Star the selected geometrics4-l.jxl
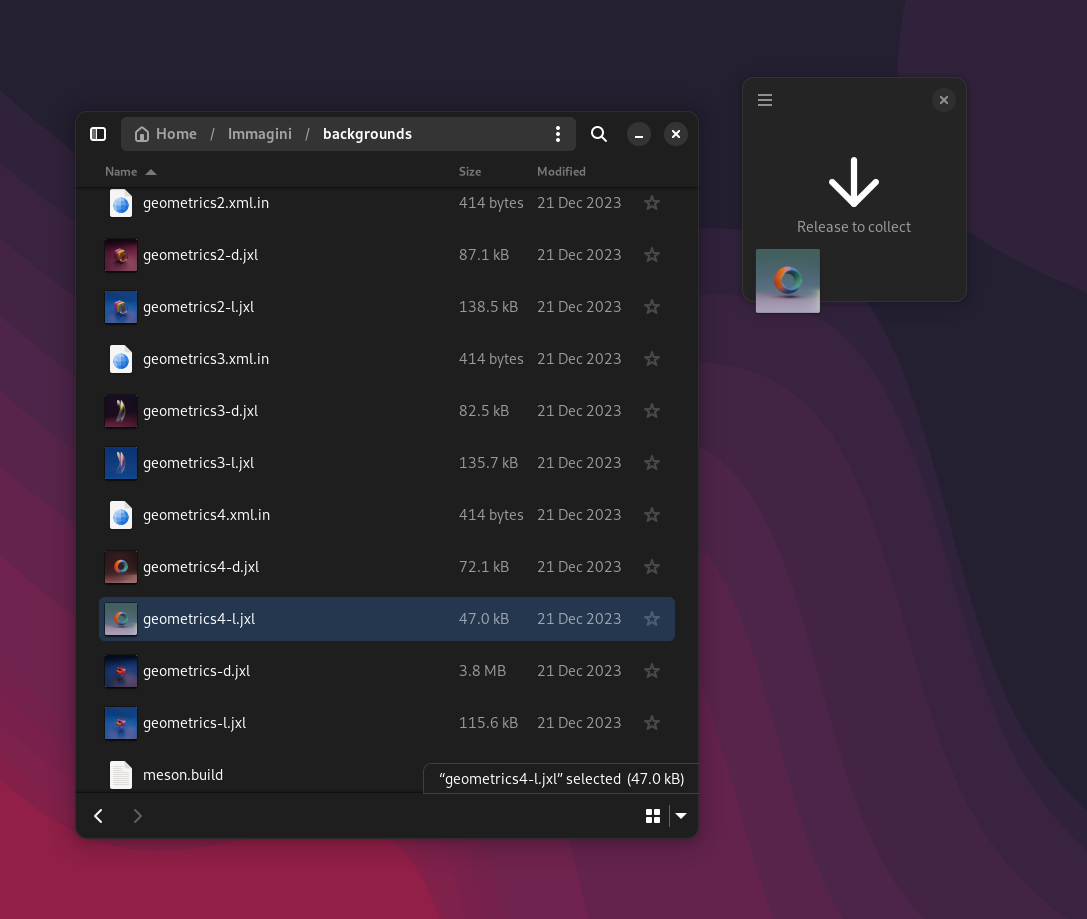1087x919 pixels. coord(652,619)
